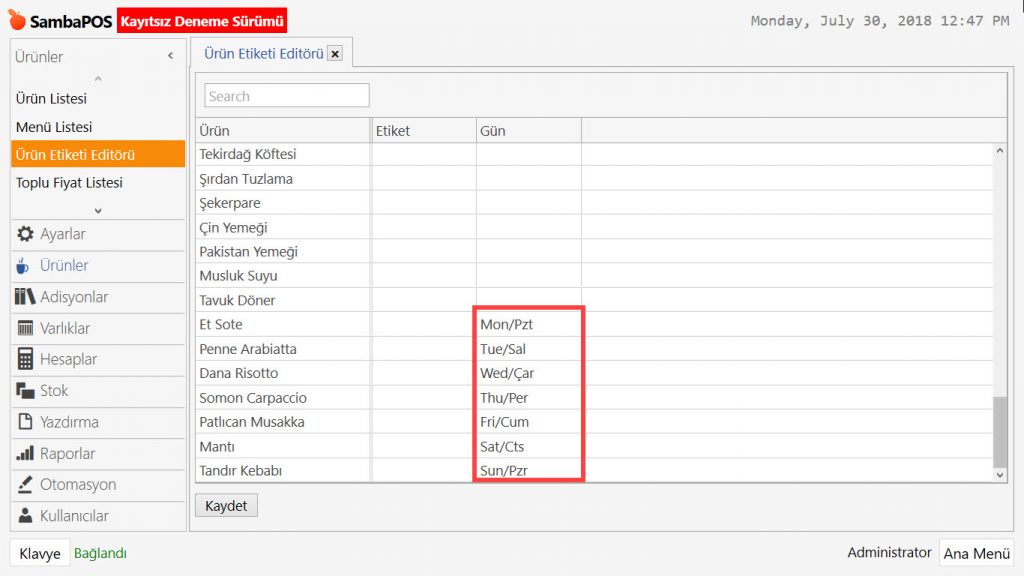Open Adisyonlar via its books icon
Screen dimensions: 1024x576
pos(25,297)
